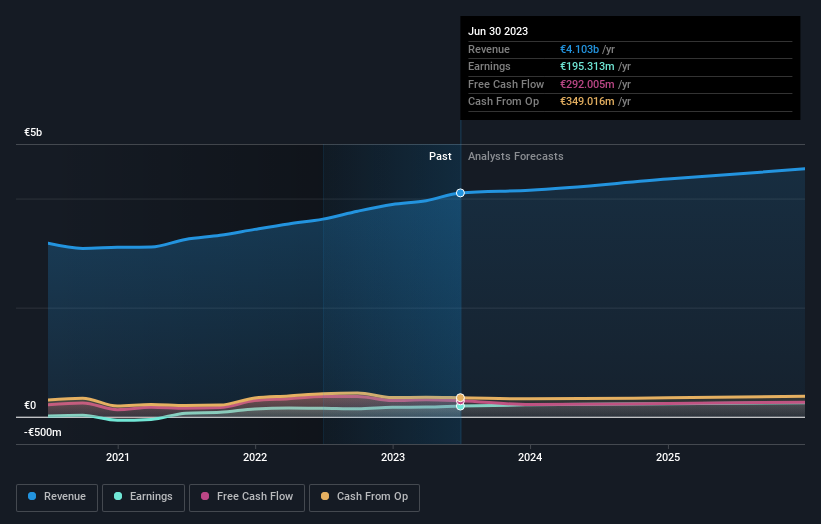The height and width of the screenshot is (524, 821).
Task: Click the €349.016m cash from op value
Action: click(x=587, y=102)
